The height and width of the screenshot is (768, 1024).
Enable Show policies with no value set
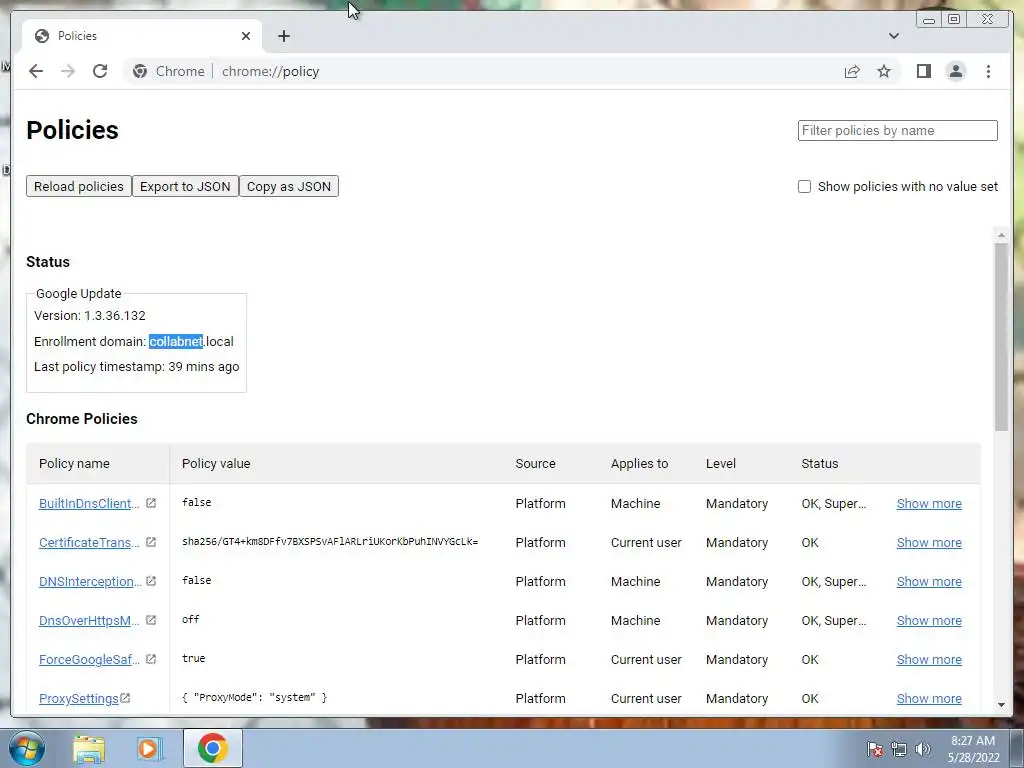point(805,187)
